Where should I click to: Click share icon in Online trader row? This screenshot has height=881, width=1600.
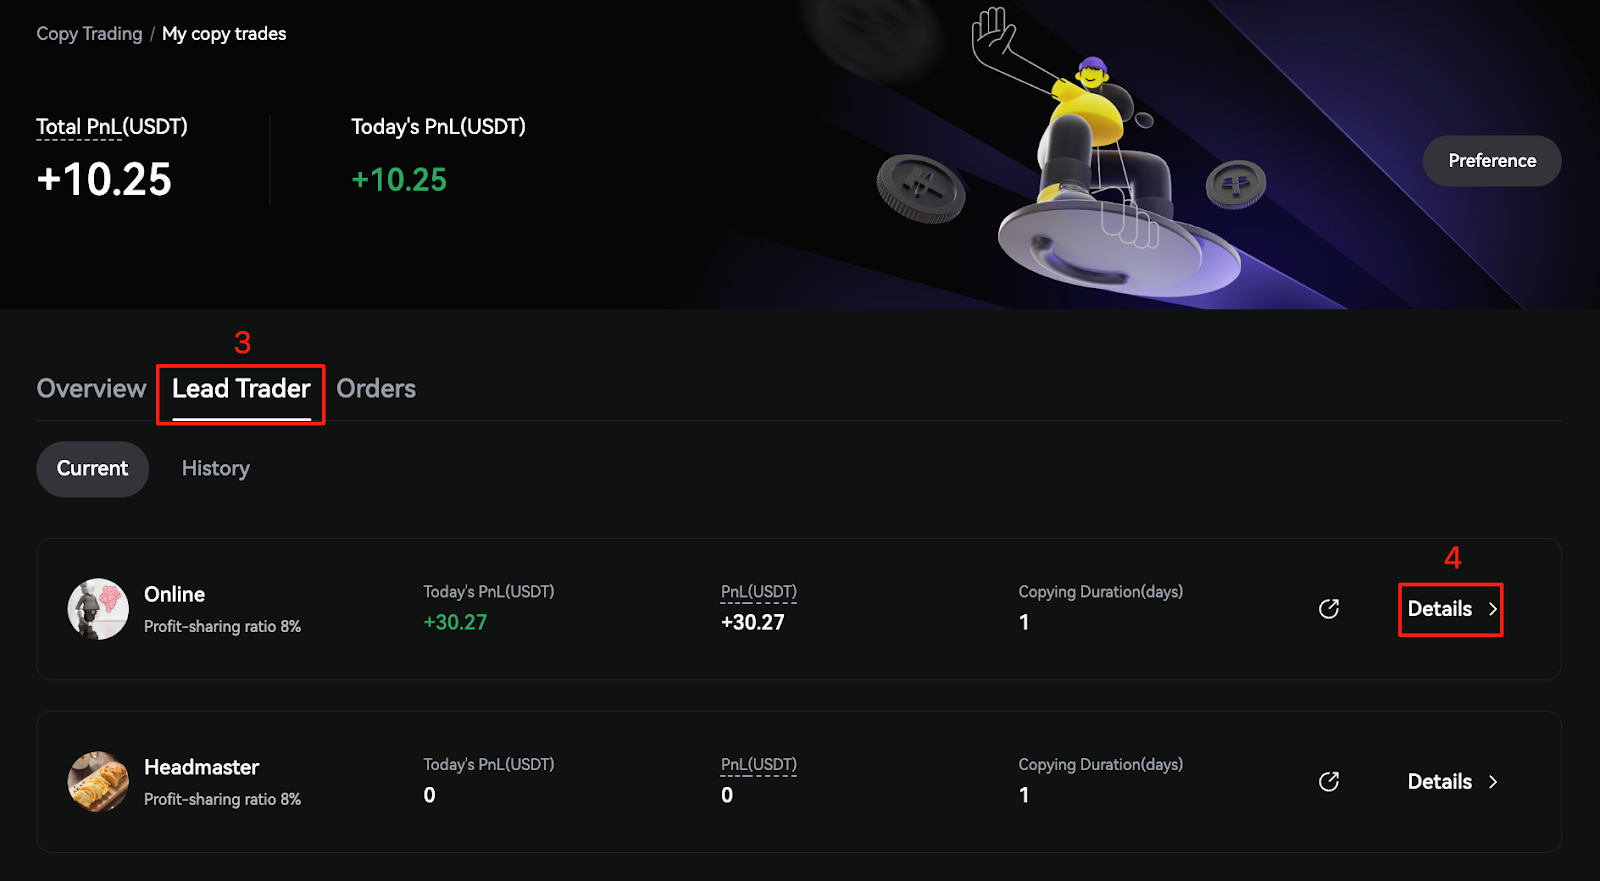1328,609
